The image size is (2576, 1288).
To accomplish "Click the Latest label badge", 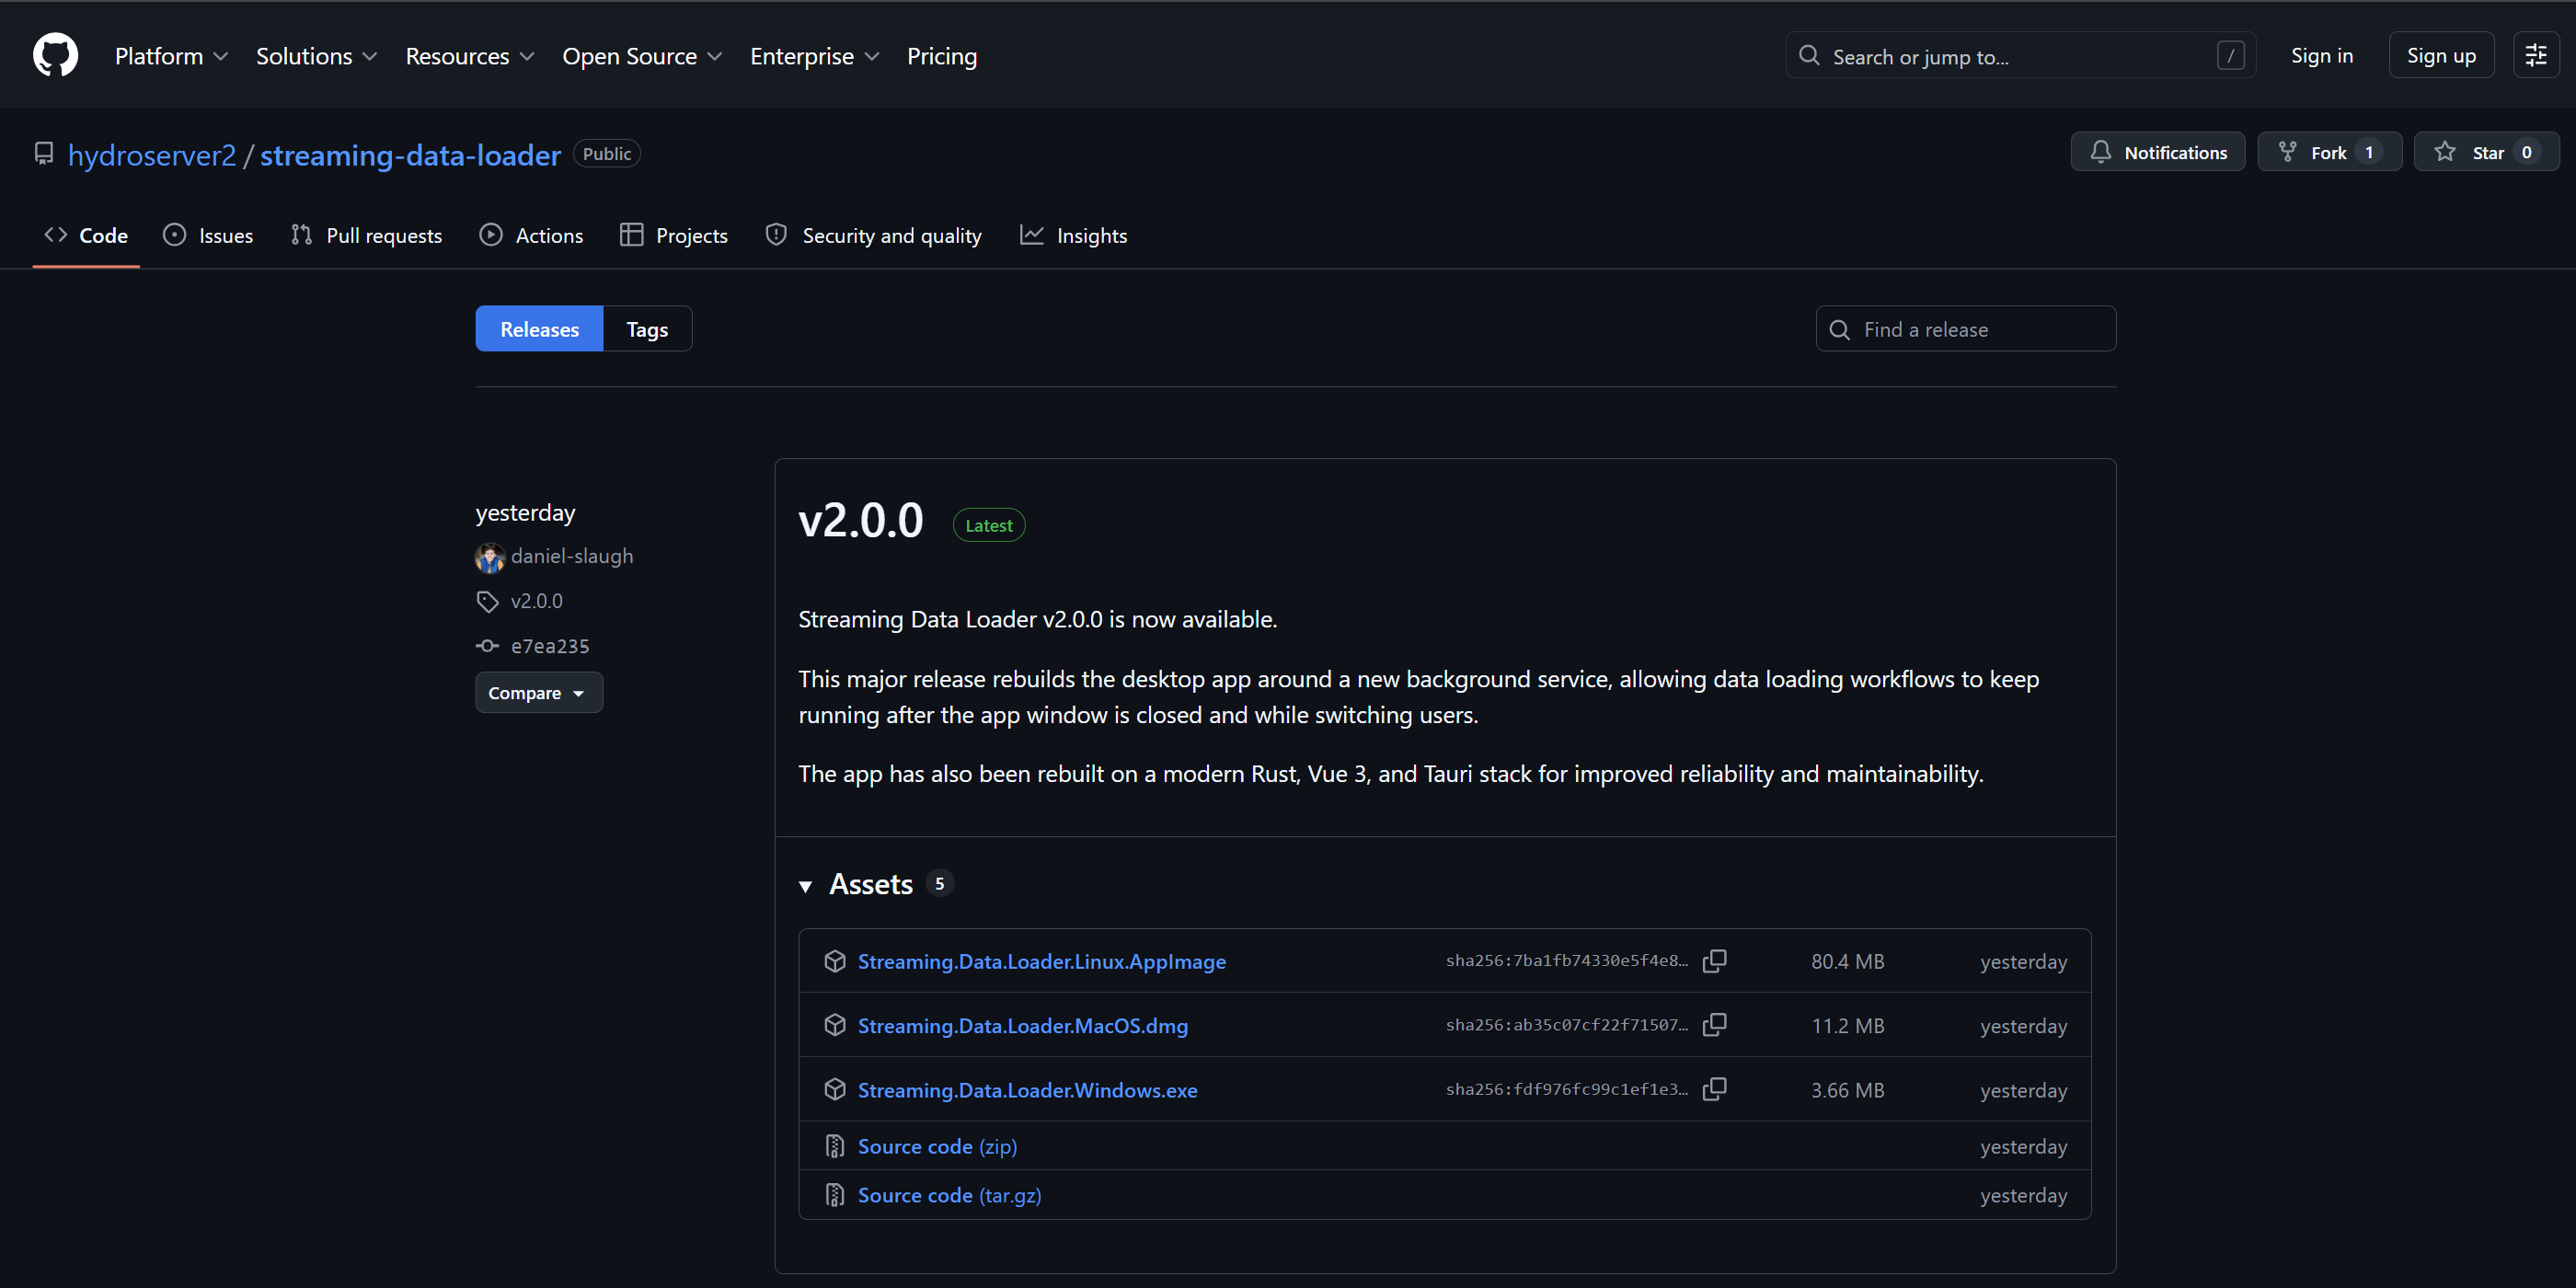I will click(x=989, y=525).
